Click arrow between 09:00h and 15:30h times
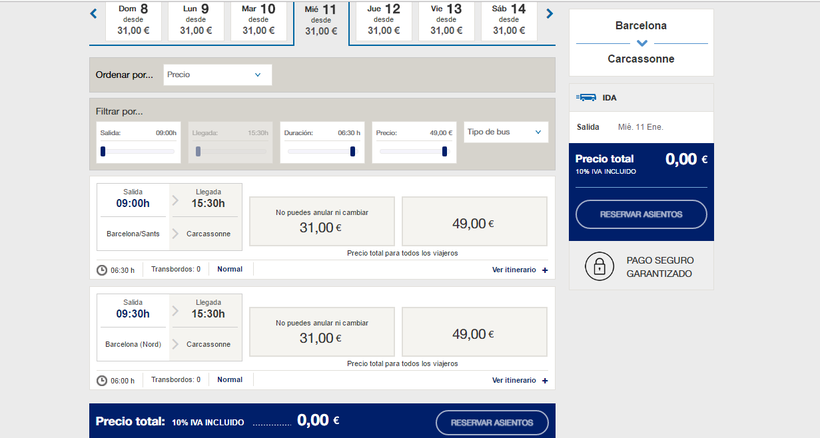The width and height of the screenshot is (820, 438). [x=175, y=201]
